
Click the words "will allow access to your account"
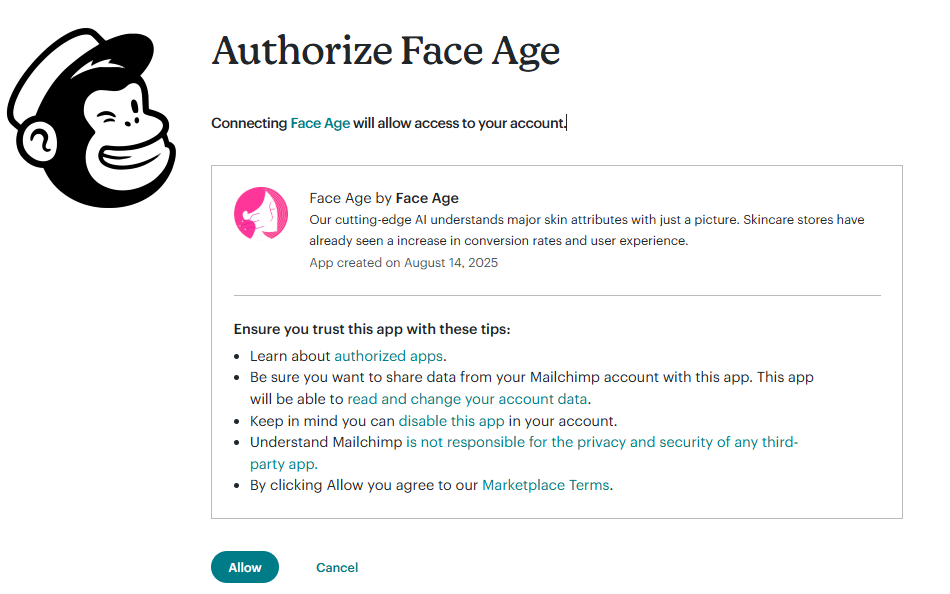[x=459, y=123]
